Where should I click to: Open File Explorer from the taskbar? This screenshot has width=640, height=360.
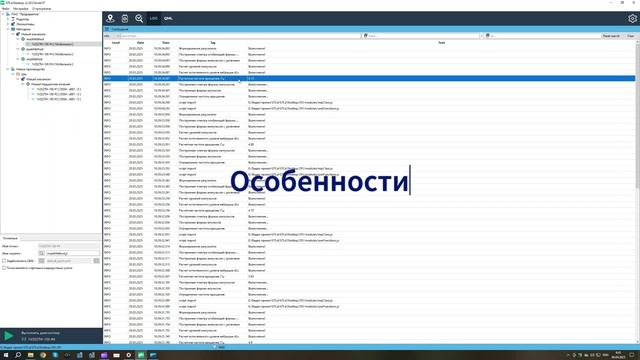coord(31,355)
